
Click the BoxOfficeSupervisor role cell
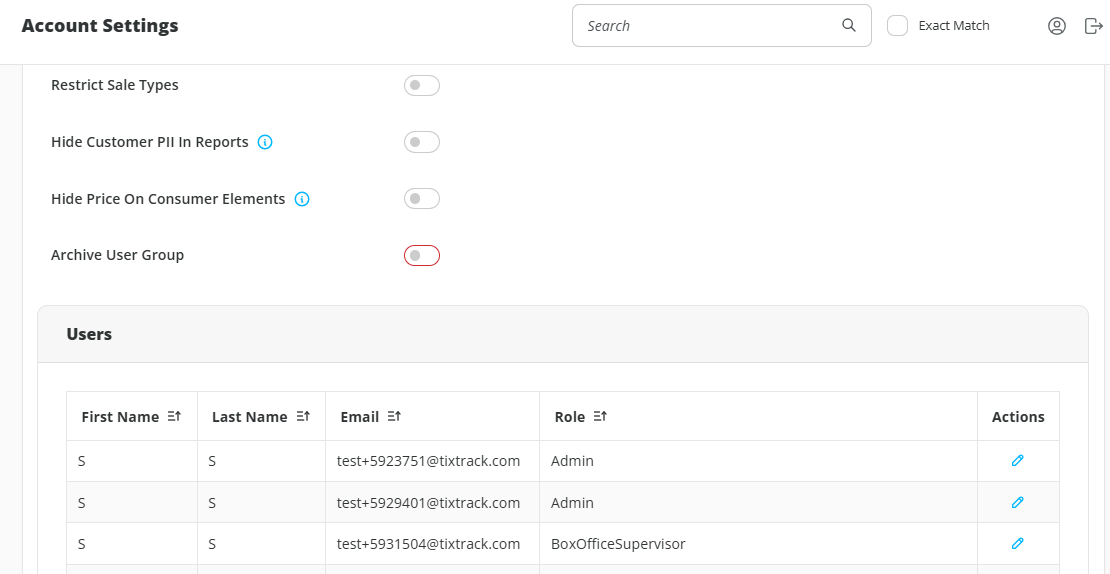tap(758, 544)
